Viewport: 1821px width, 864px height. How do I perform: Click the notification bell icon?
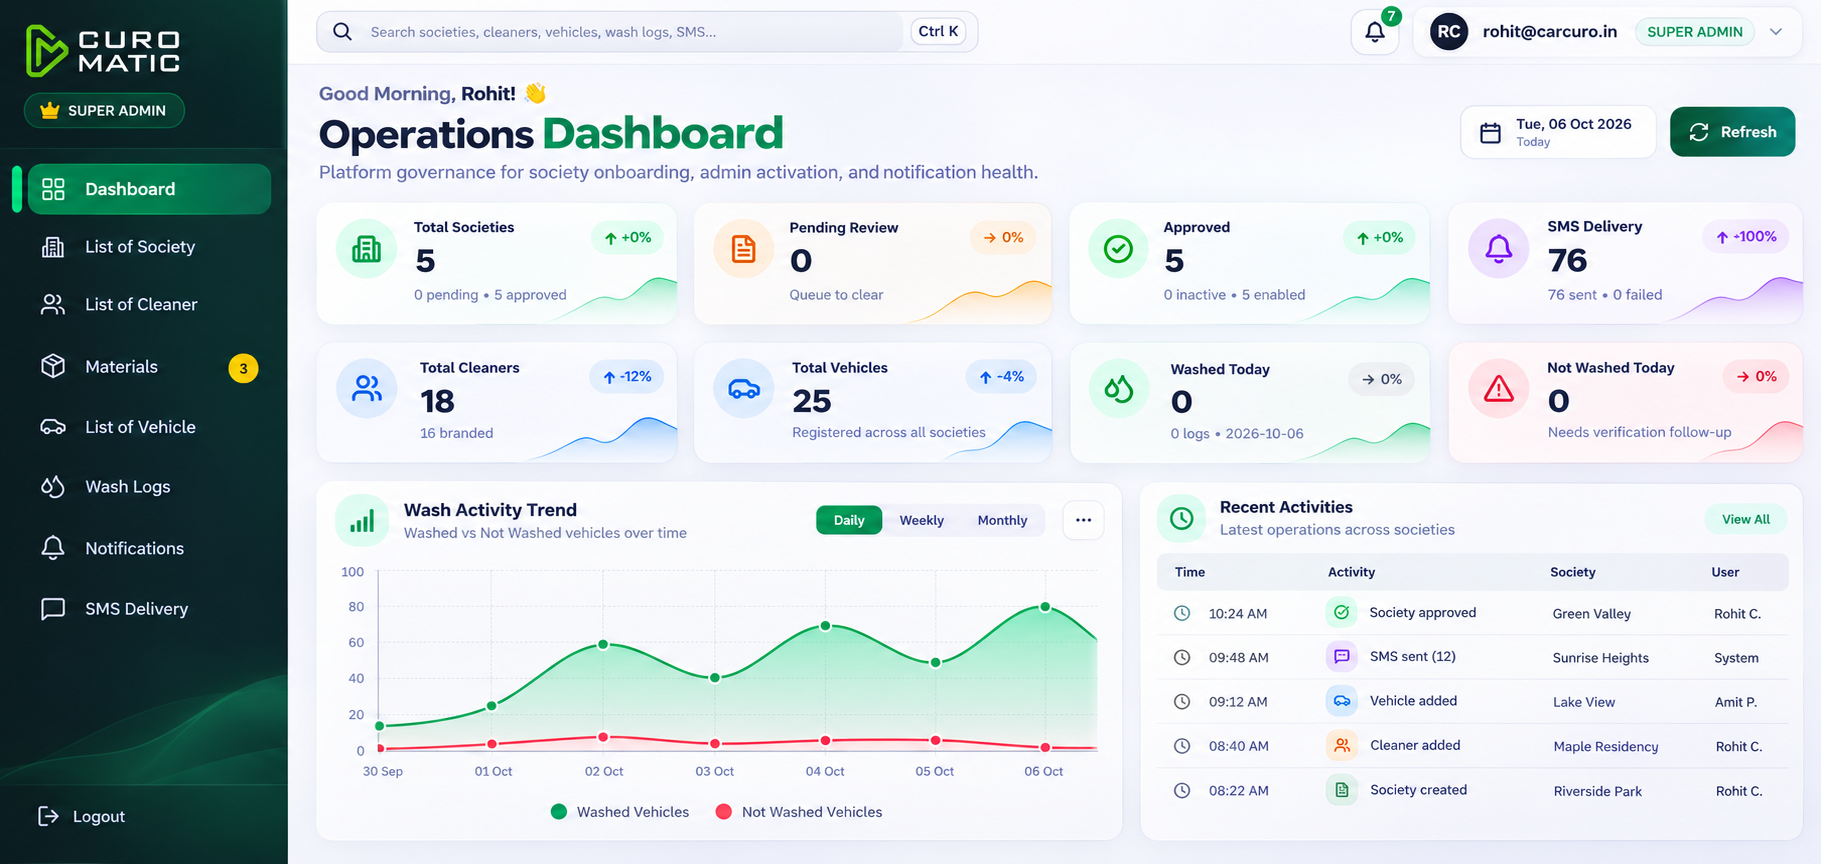click(1375, 32)
